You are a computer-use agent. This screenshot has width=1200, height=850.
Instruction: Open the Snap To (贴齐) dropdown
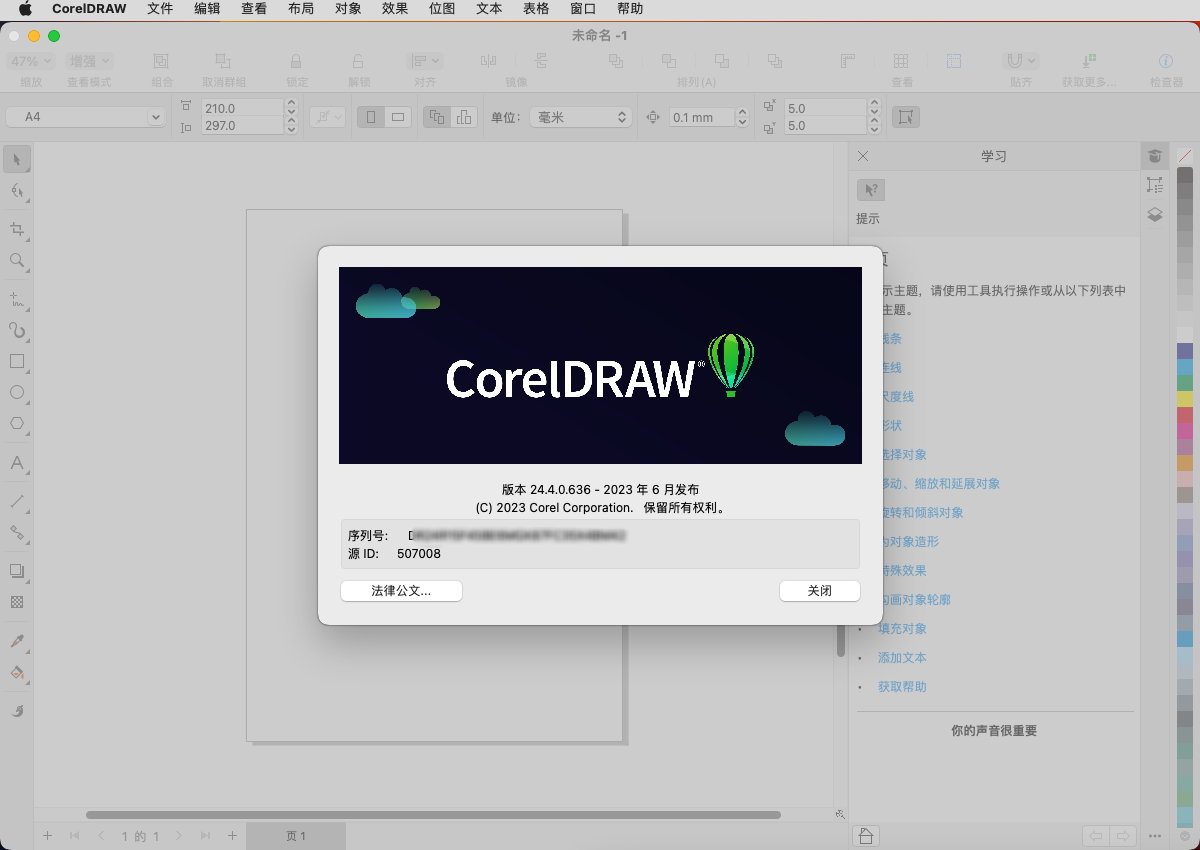tap(1020, 61)
